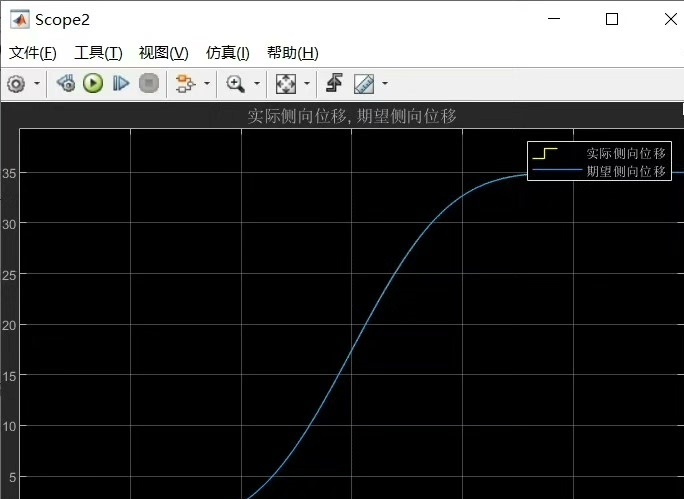Expand the configuration gear dropdown arrow
The width and height of the screenshot is (684, 499).
(x=37, y=83)
